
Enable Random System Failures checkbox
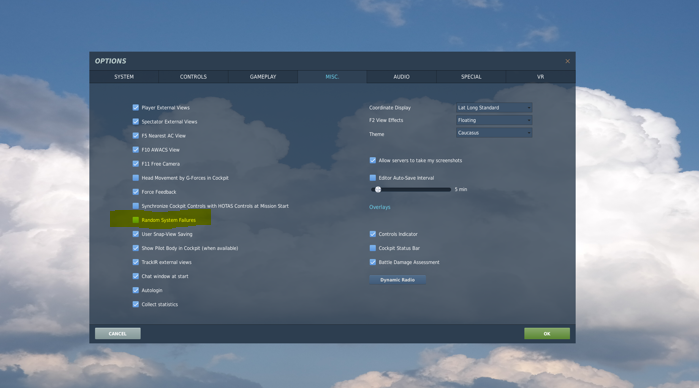[x=136, y=220]
